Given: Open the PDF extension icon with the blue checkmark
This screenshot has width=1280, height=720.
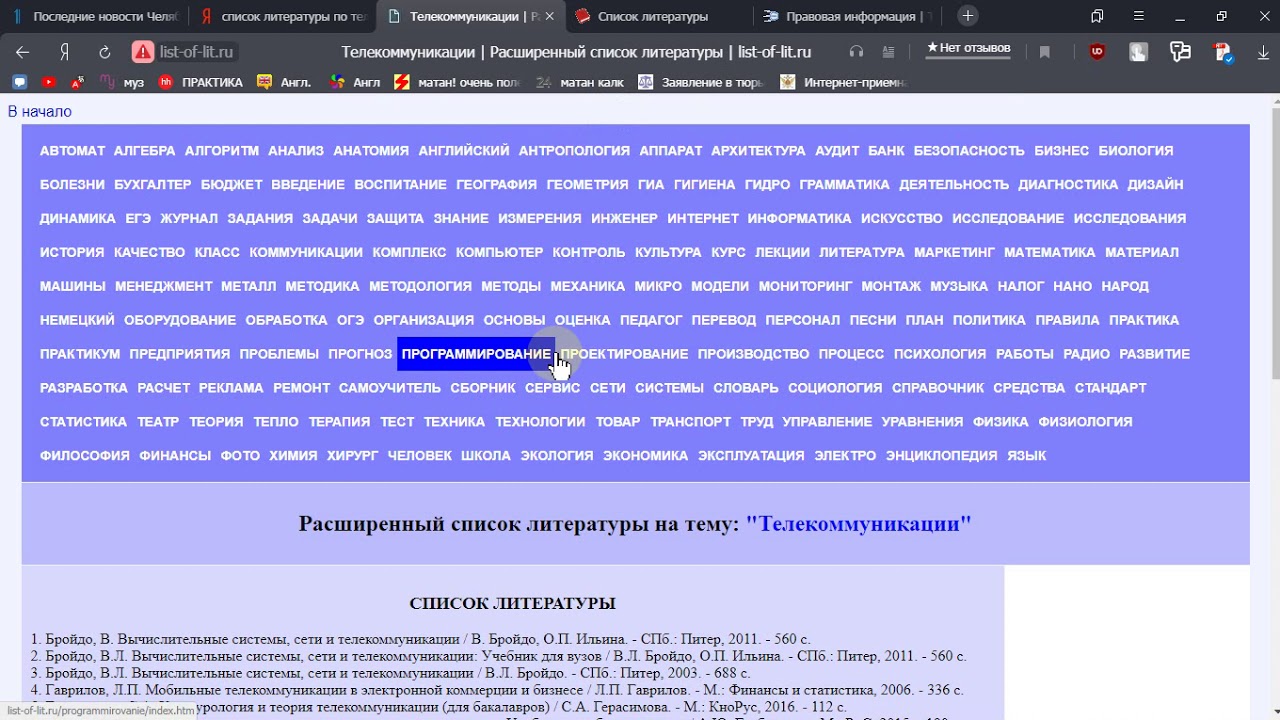Looking at the screenshot, I should pos(1222,52).
